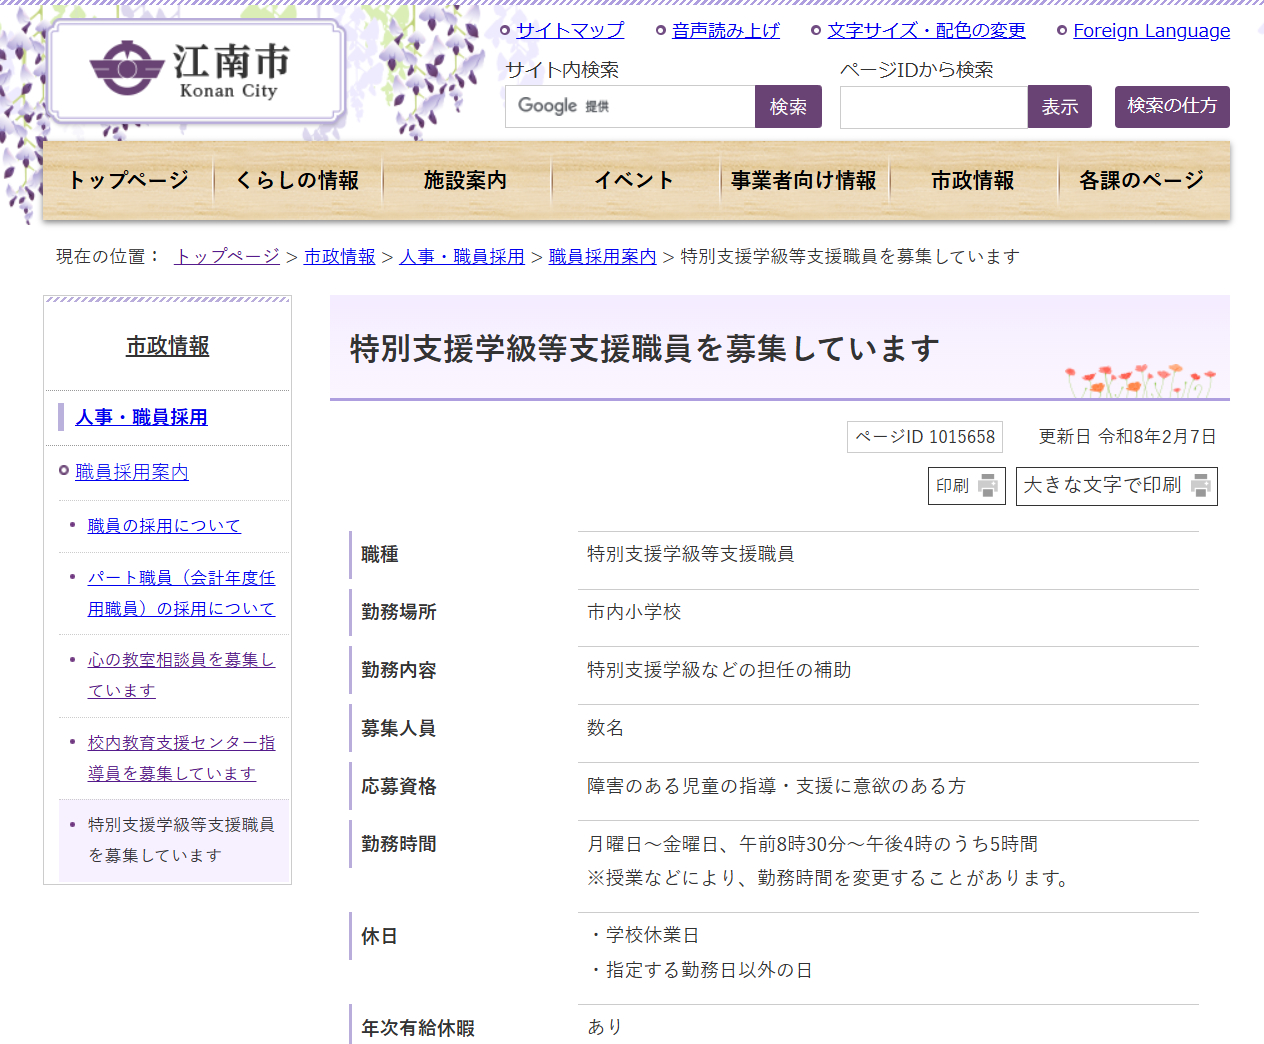
Task: Open the サイトマップ link
Action: pos(569,31)
